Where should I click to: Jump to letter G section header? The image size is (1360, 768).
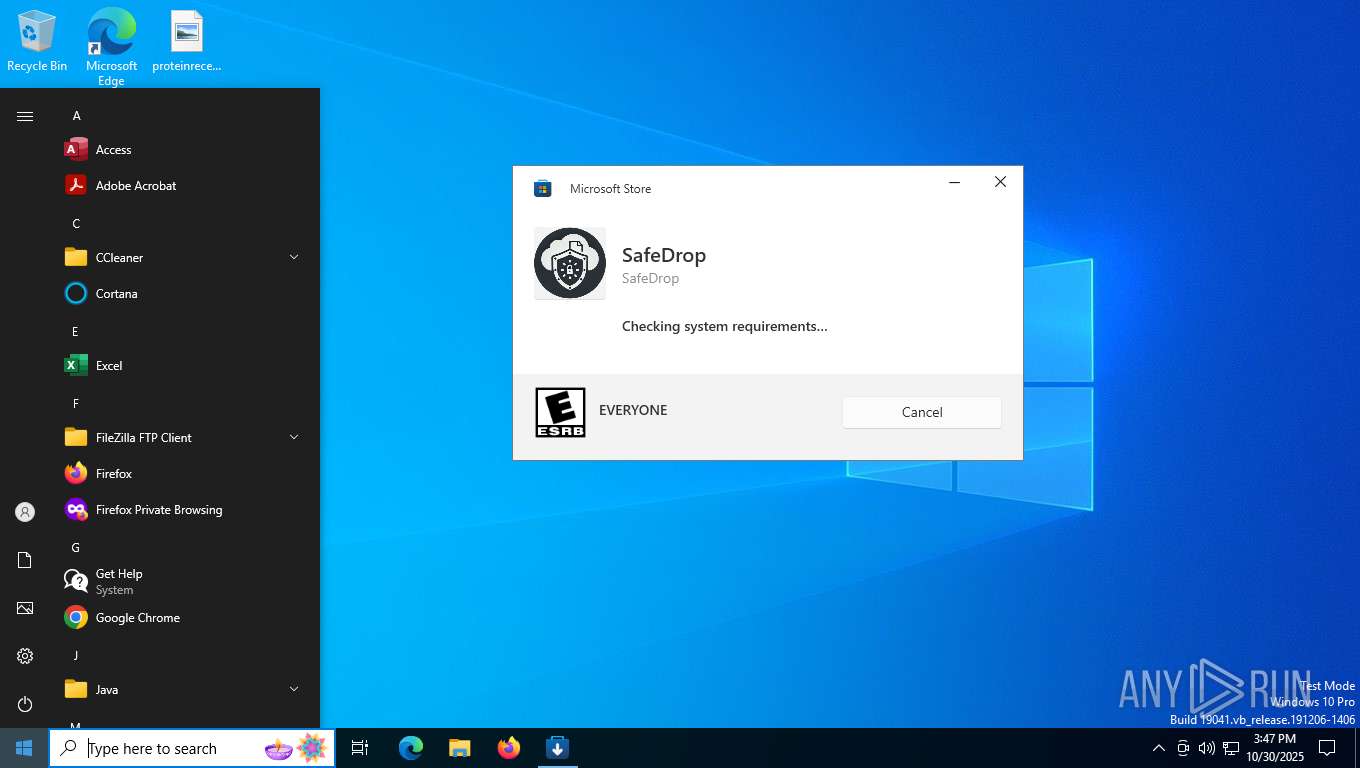point(76,548)
